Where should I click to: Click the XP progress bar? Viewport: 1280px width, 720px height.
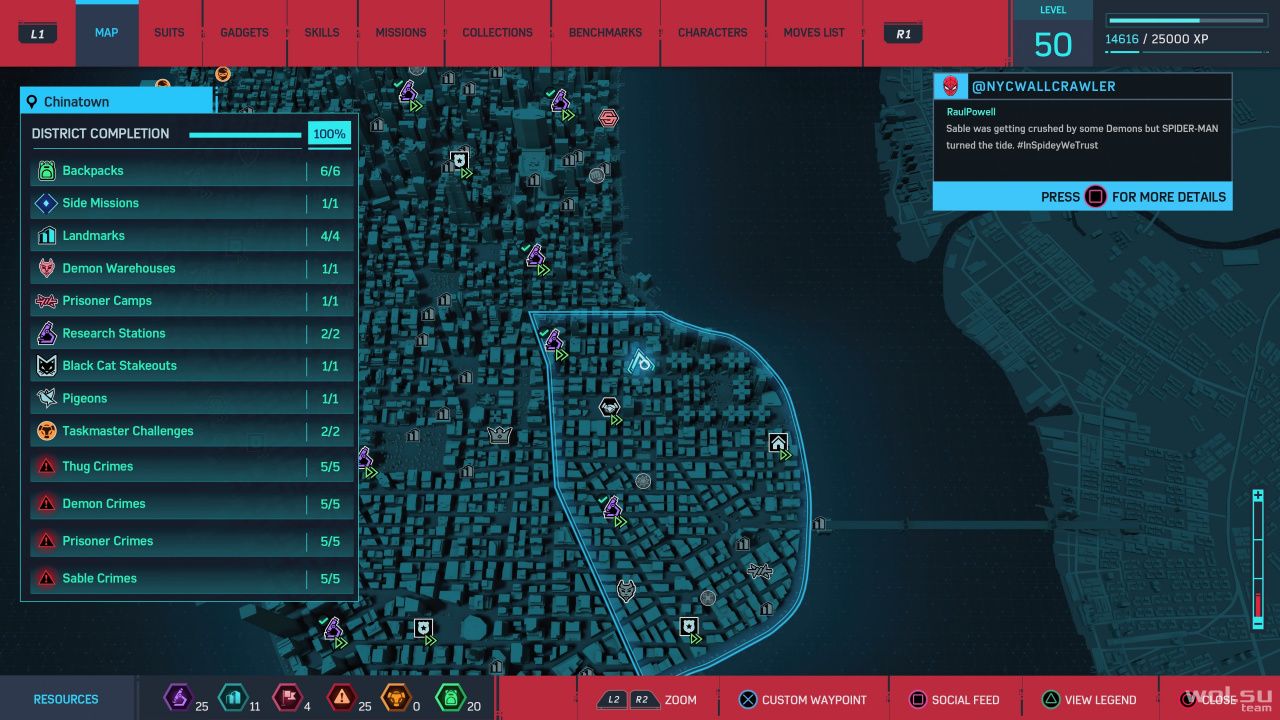1188,20
